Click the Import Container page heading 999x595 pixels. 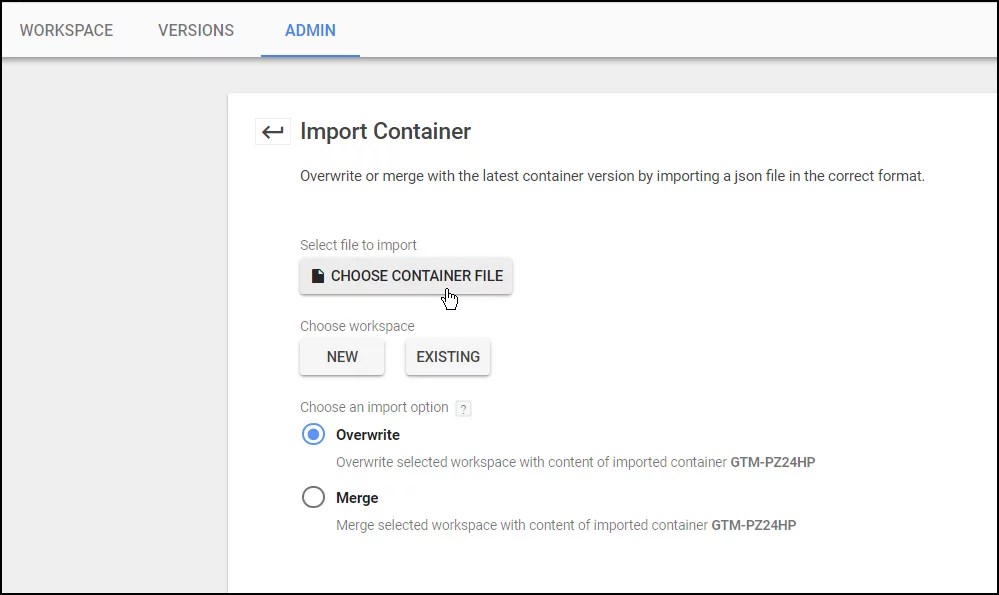coord(385,131)
